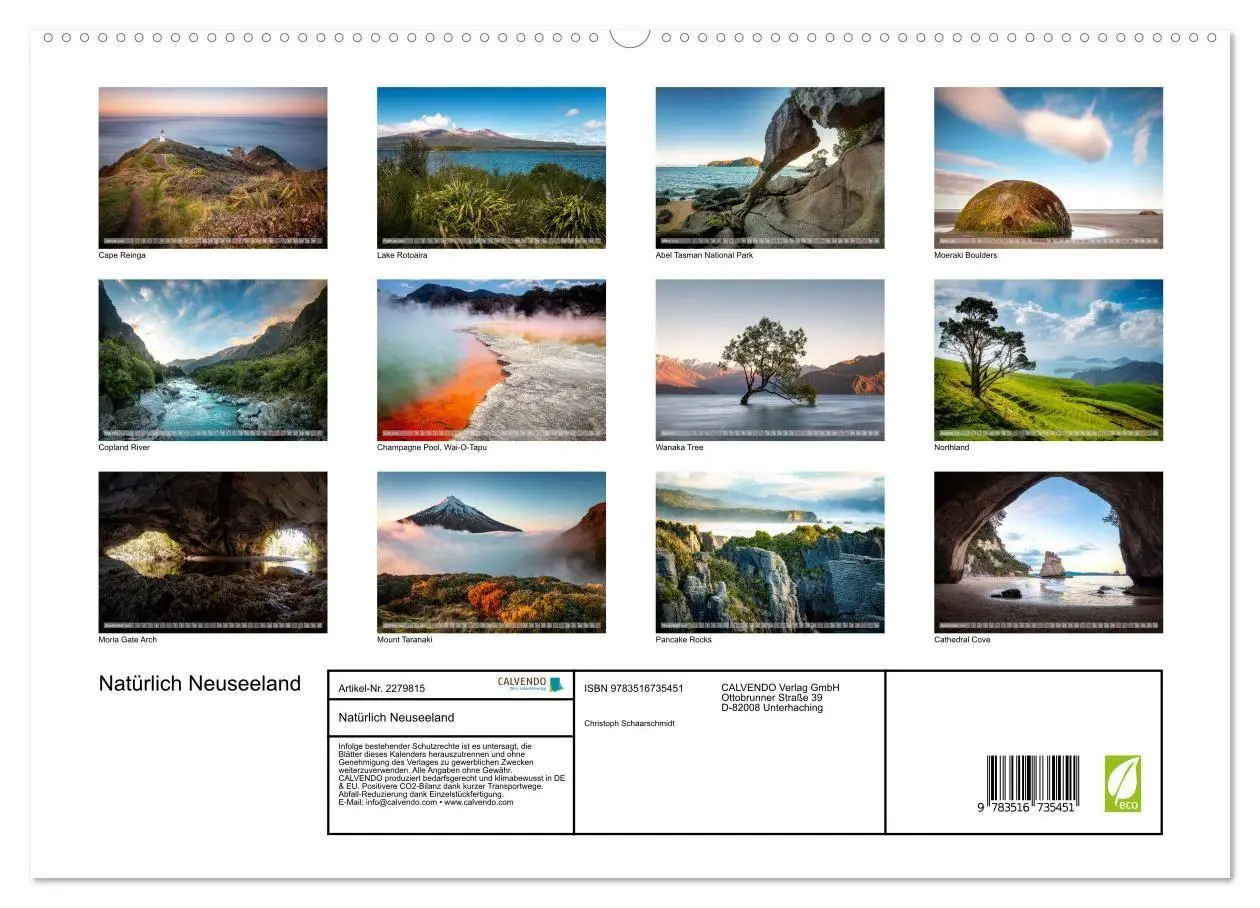
Task: Select the Champagne Pool Wai-O-Tapu image
Action: [x=491, y=360]
